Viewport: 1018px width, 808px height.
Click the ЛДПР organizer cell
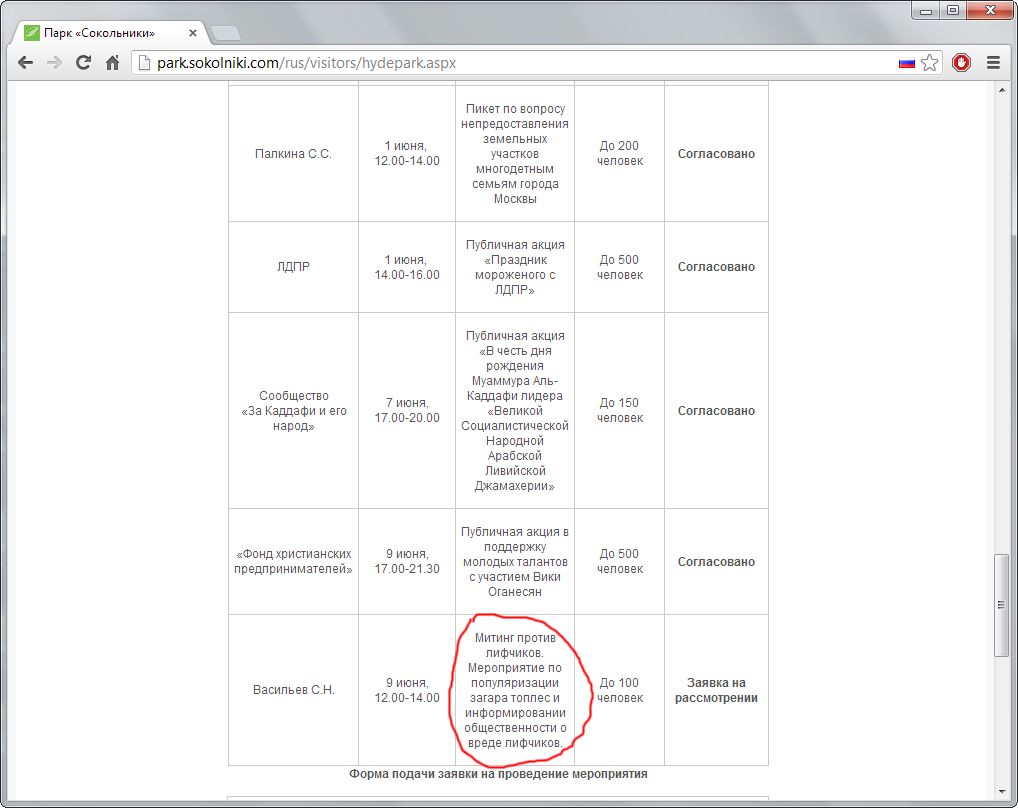(x=293, y=267)
